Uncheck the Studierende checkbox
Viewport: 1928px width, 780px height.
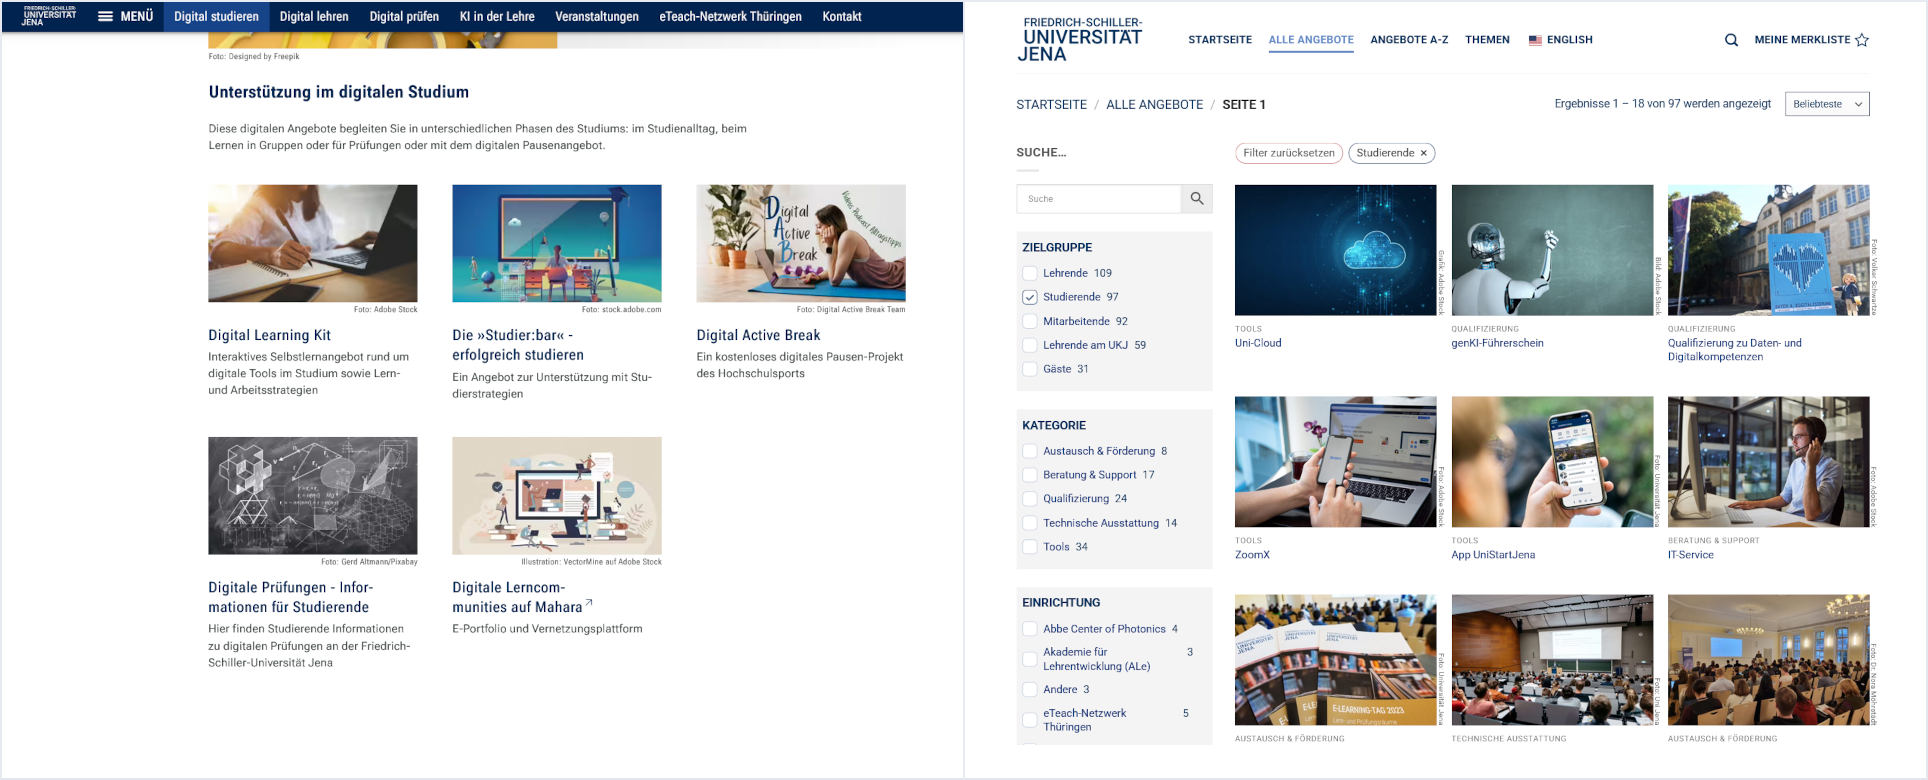click(x=1029, y=297)
